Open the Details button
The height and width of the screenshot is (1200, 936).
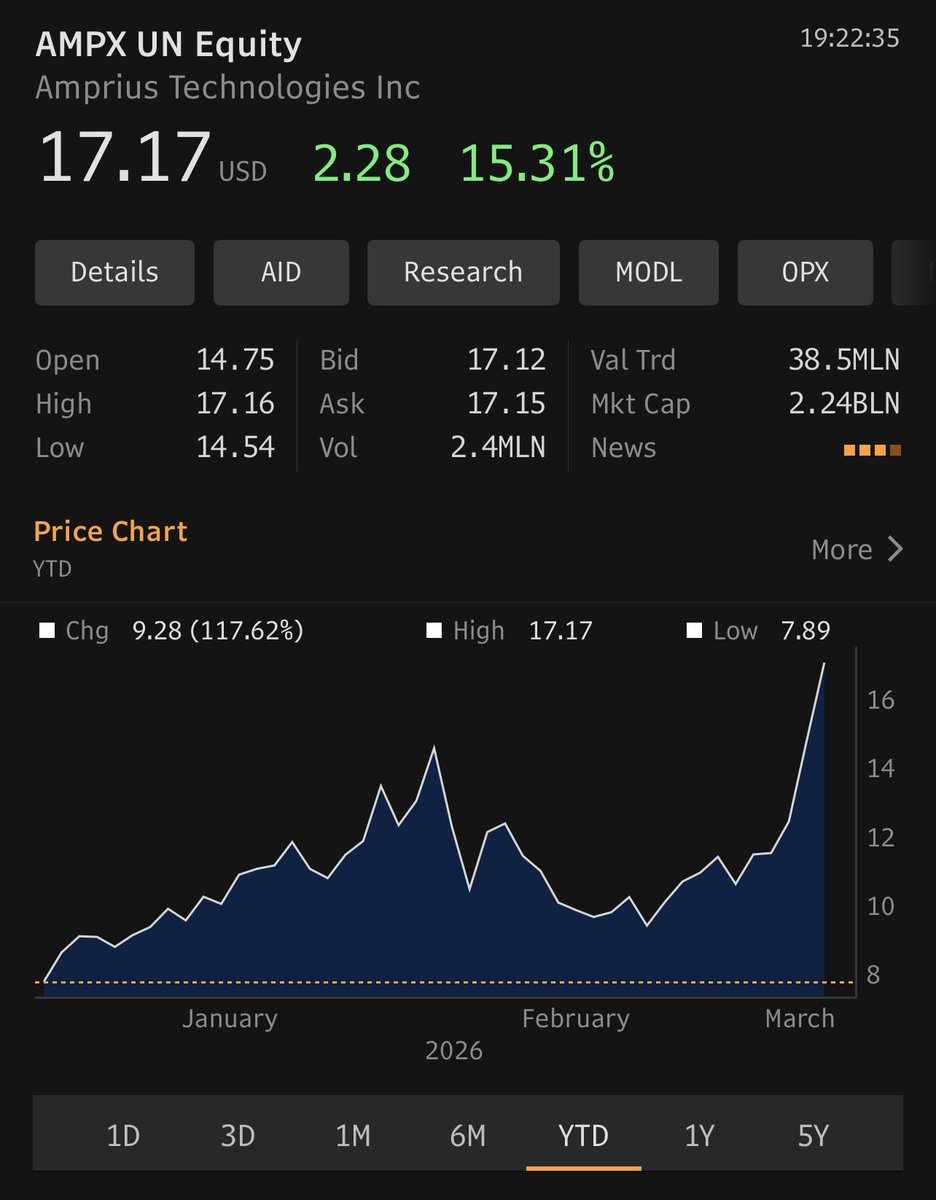click(x=114, y=272)
